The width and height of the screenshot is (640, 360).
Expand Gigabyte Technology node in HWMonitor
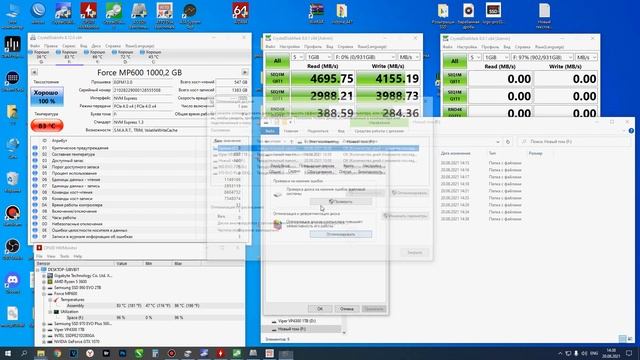click(x=44, y=276)
